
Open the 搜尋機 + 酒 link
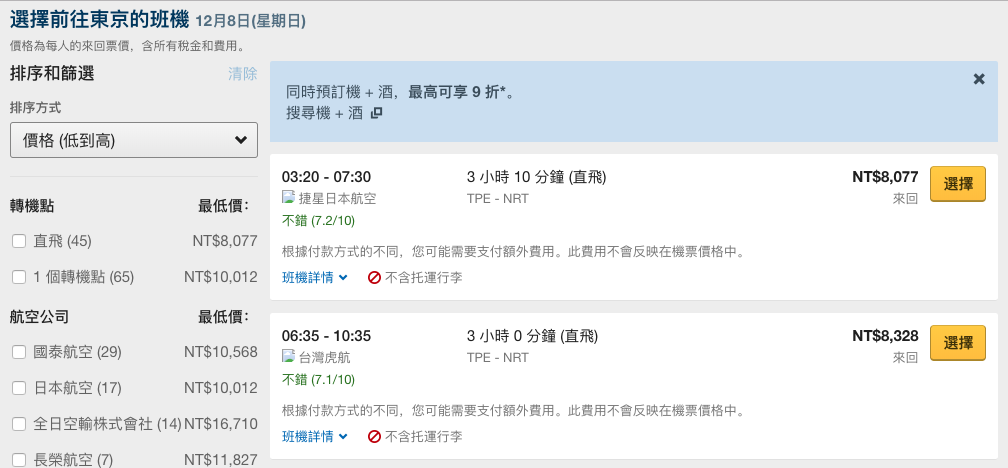point(325,113)
